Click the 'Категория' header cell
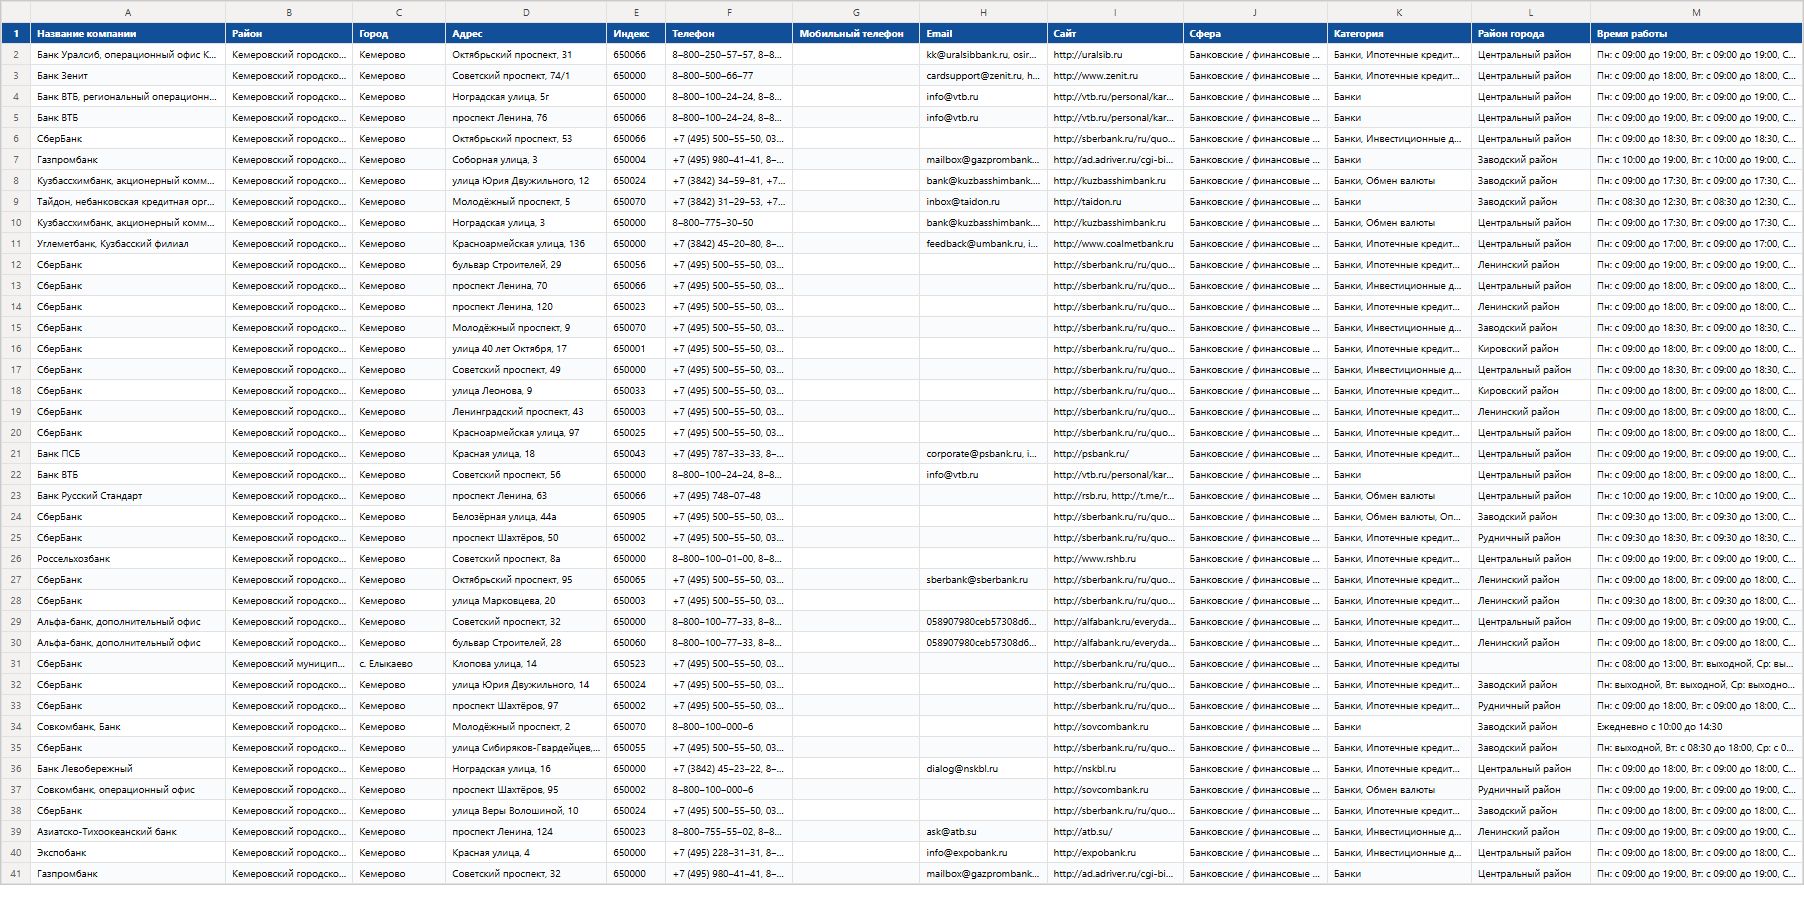The width and height of the screenshot is (1804, 902). 1399,34
